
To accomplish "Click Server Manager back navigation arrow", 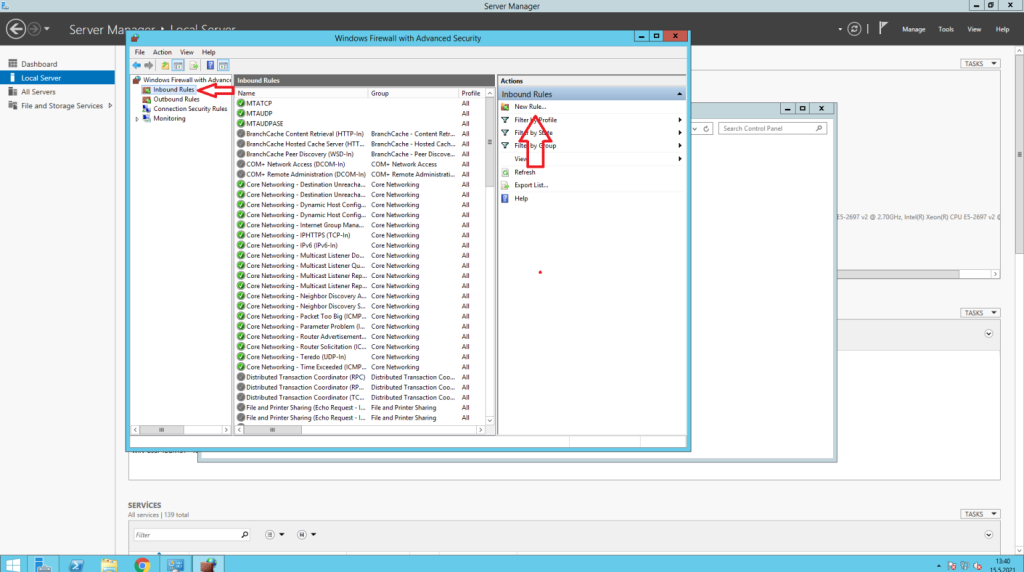I will [x=16, y=29].
